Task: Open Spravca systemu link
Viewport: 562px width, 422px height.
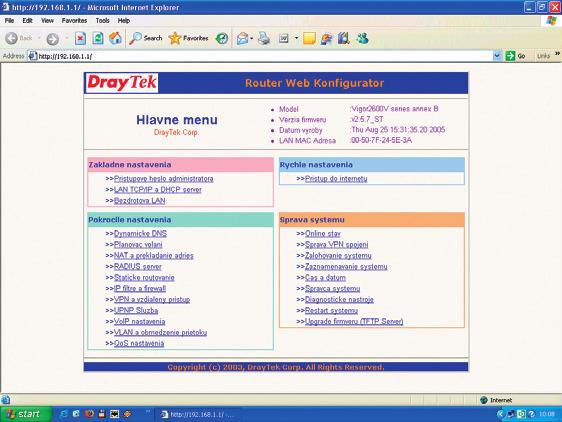Action: click(x=332, y=289)
